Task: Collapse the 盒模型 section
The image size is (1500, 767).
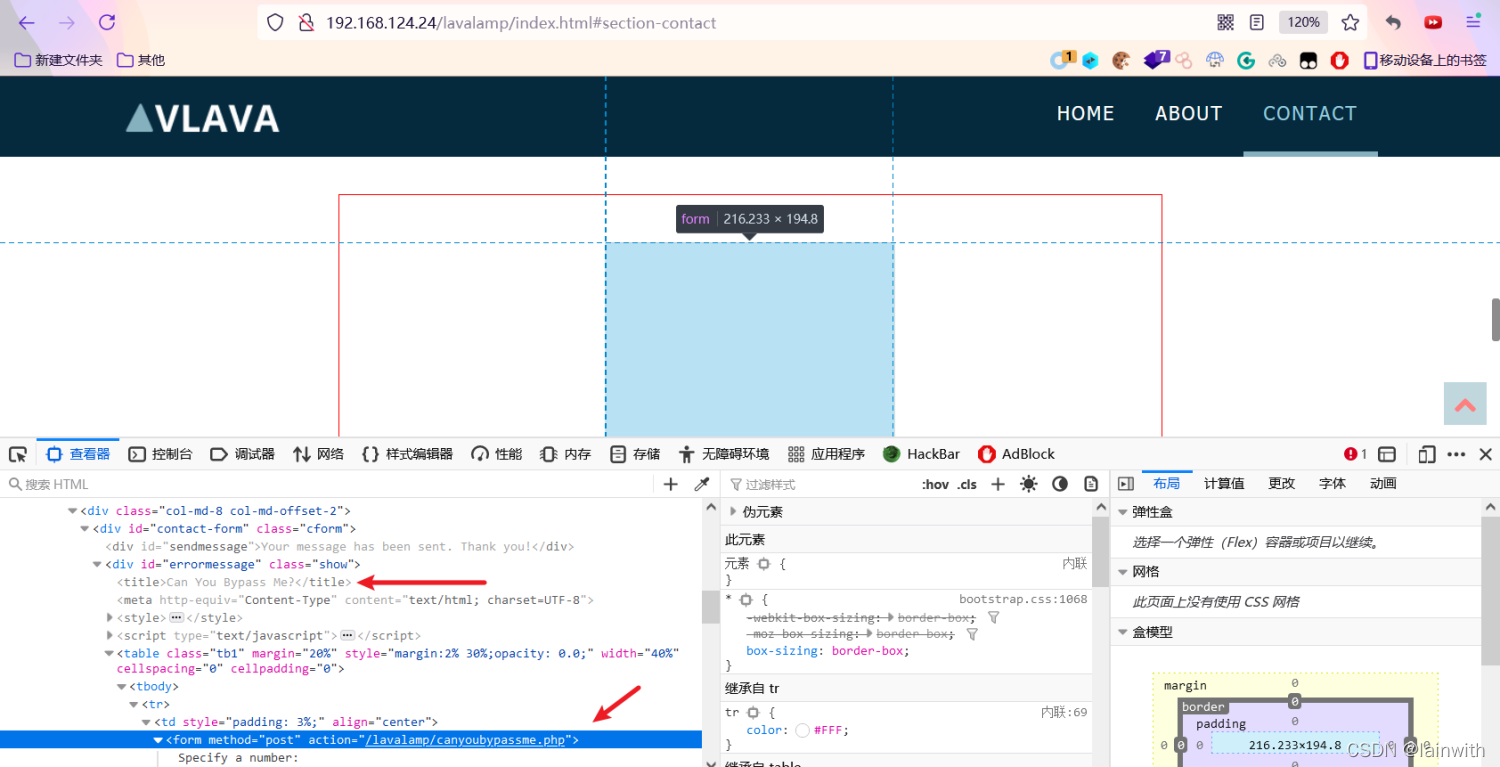Action: (1121, 632)
